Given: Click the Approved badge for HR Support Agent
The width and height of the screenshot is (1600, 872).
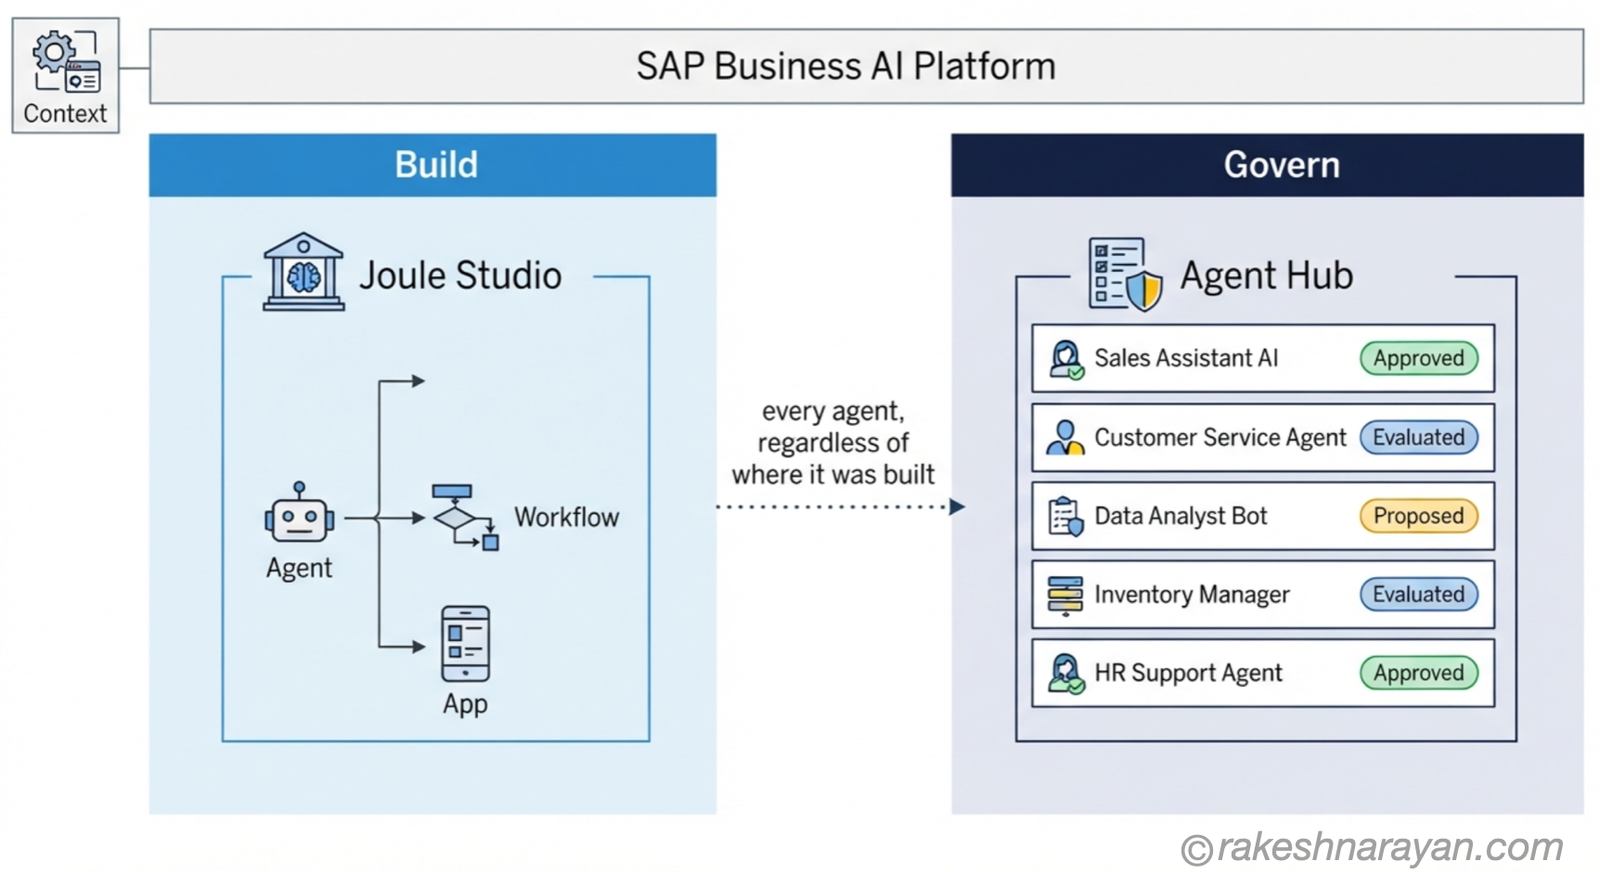Looking at the screenshot, I should click(x=1418, y=673).
